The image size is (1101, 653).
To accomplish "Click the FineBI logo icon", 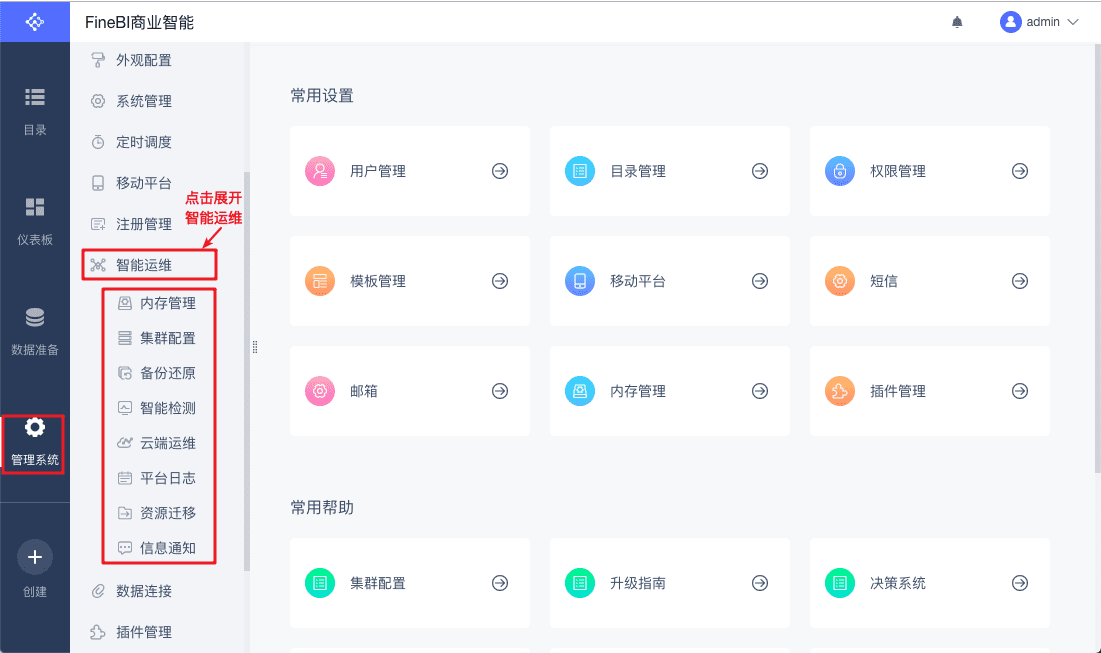I will tap(35, 21).
